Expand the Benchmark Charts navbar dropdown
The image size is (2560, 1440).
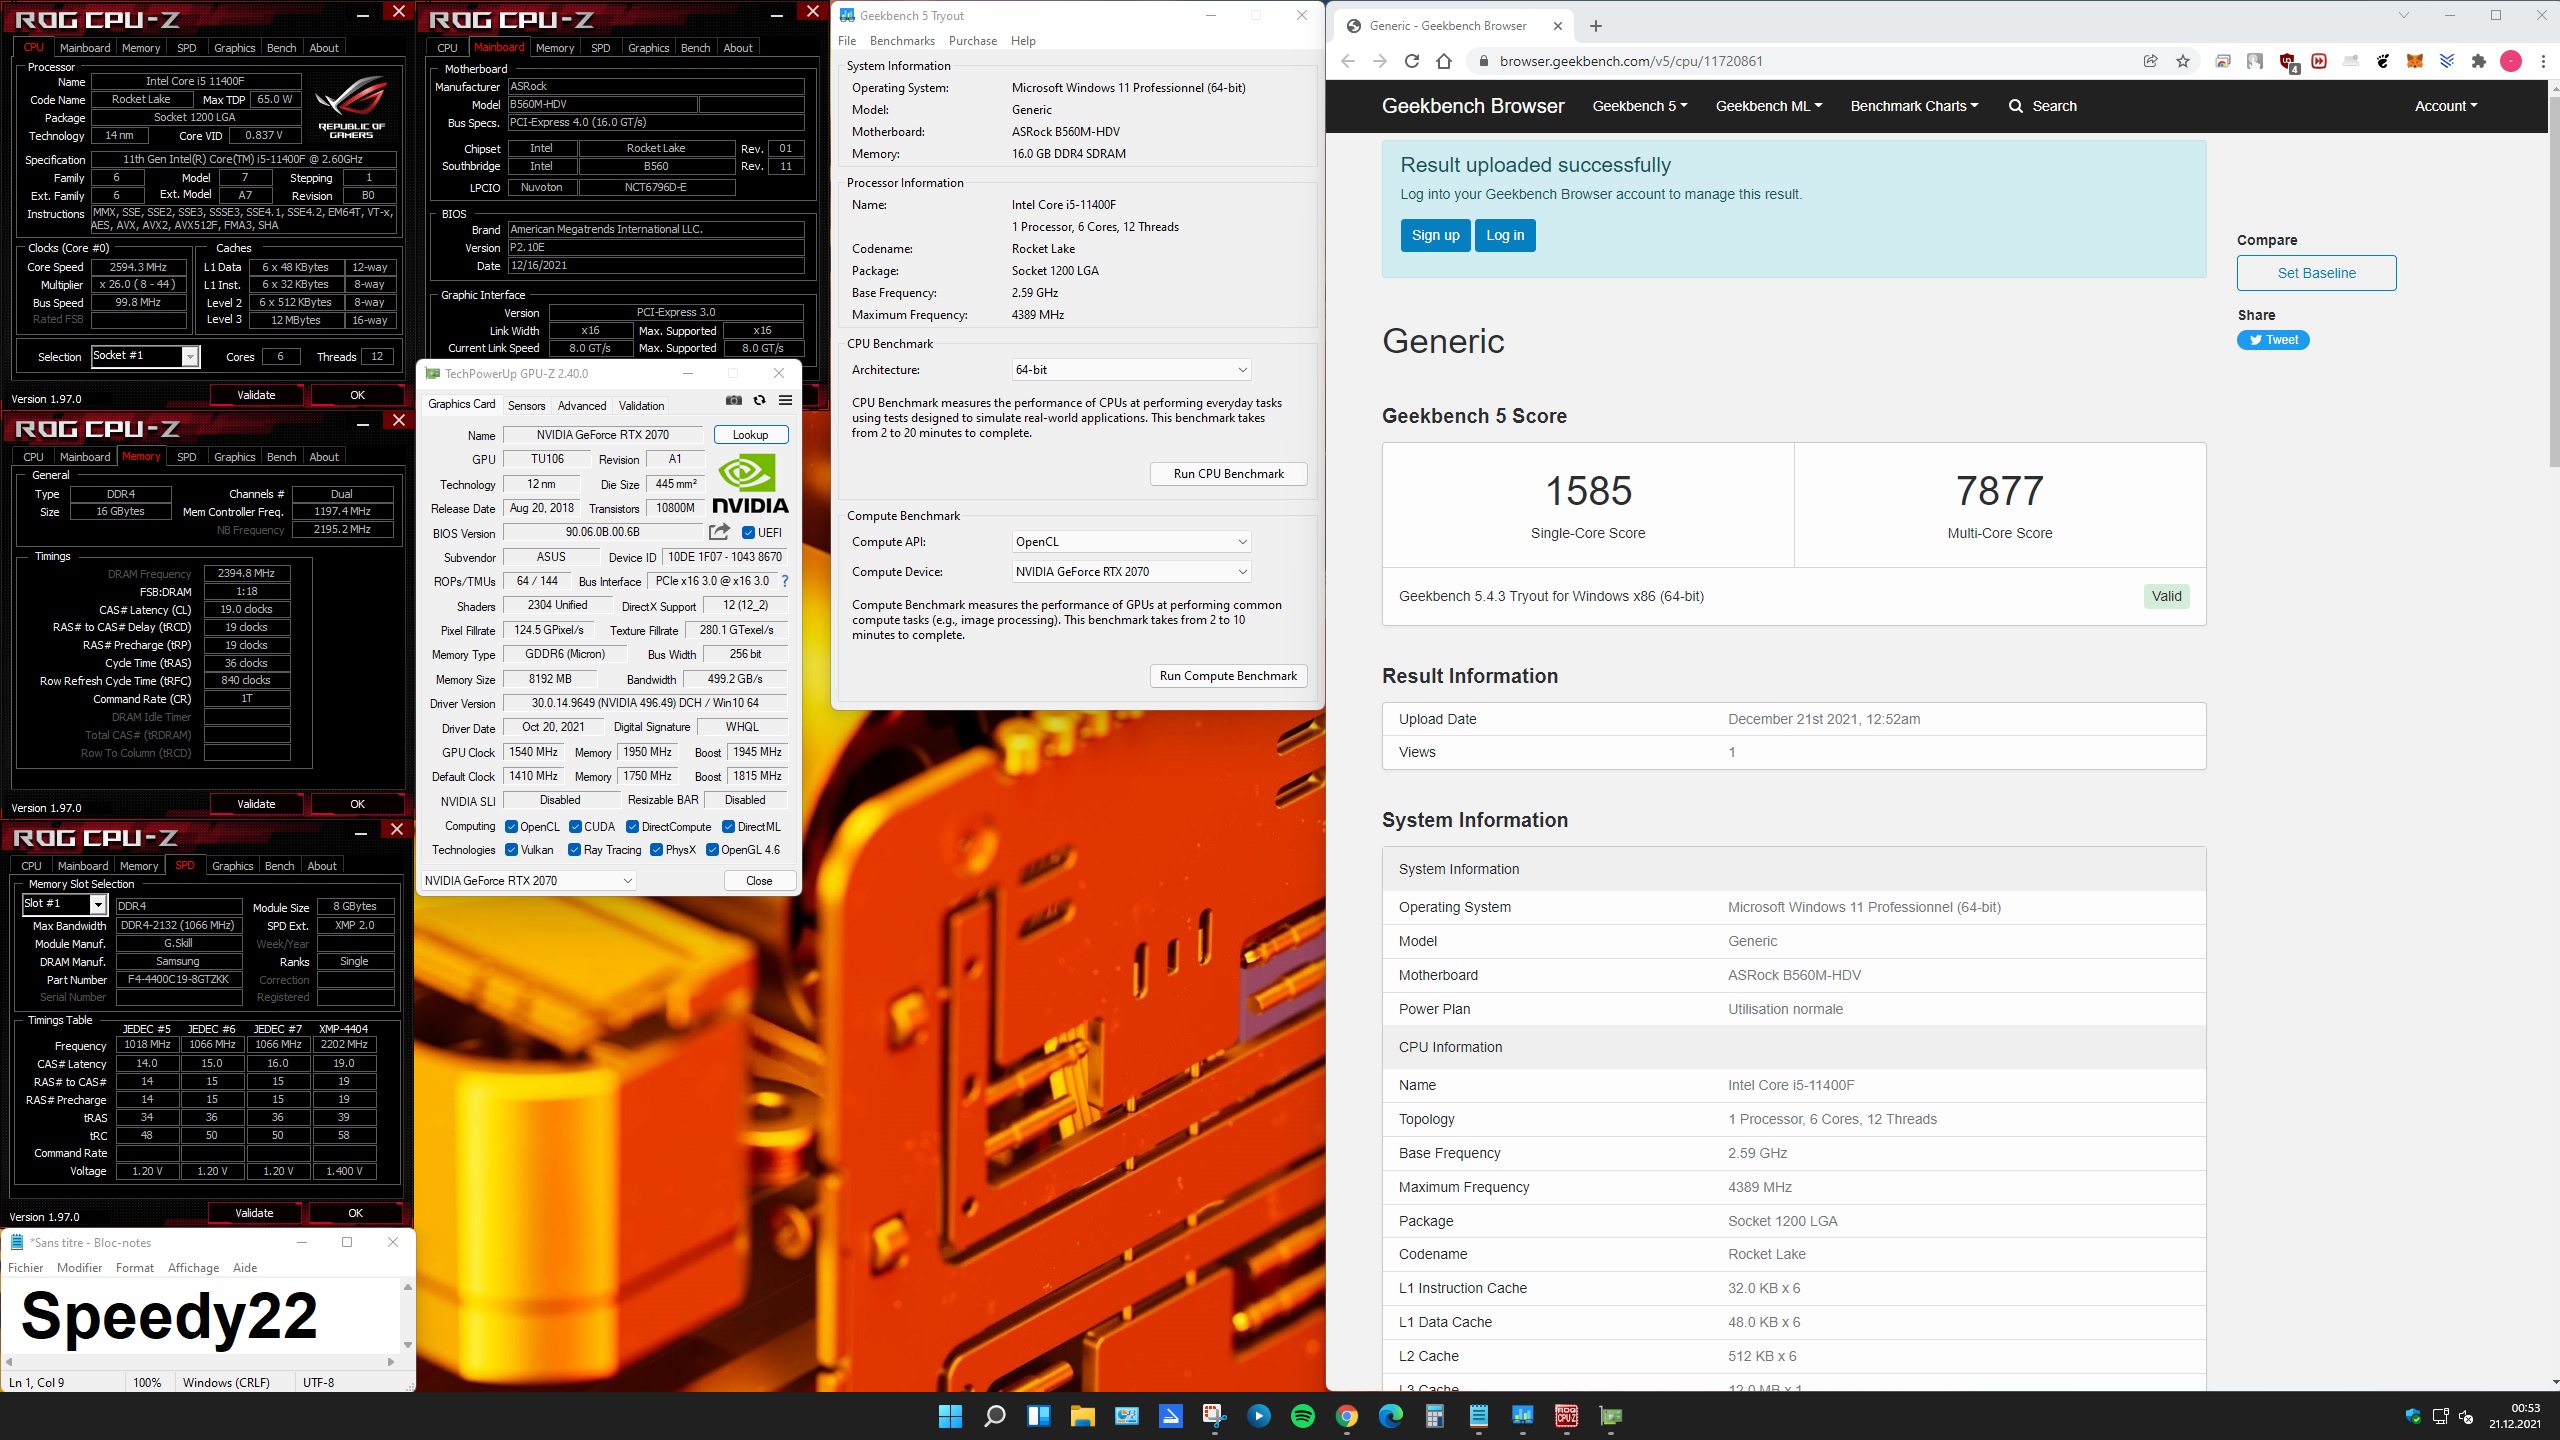click(x=1914, y=106)
